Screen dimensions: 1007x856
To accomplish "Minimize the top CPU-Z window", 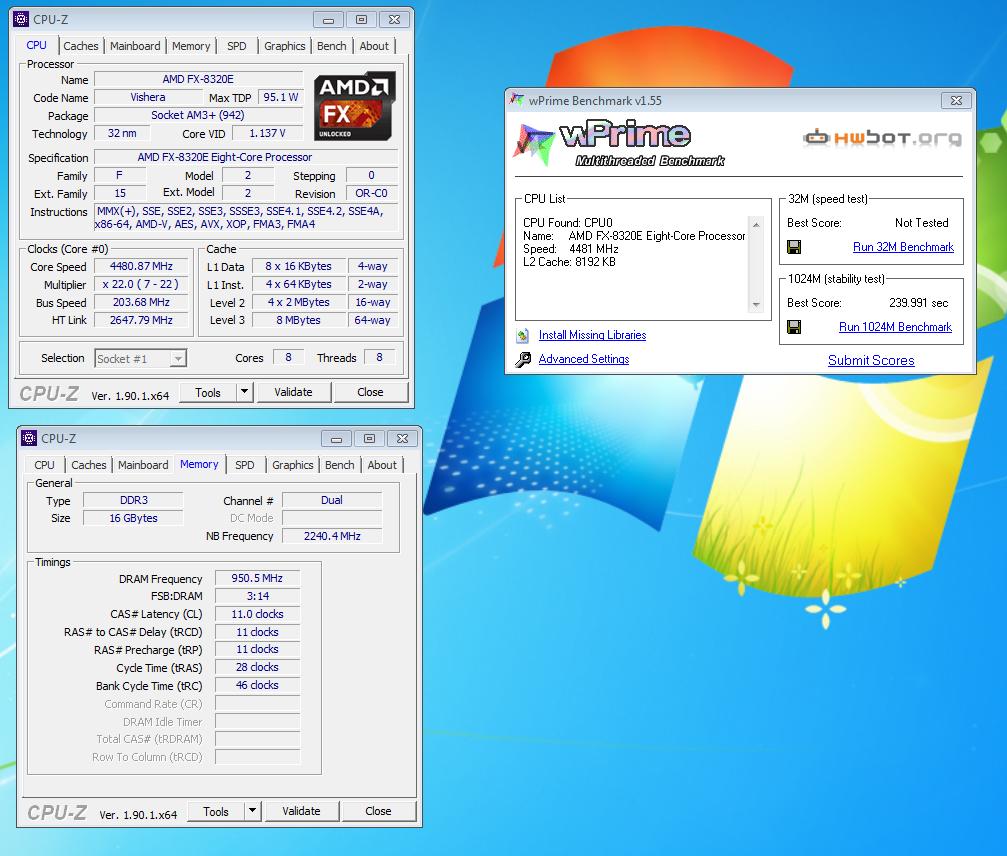I will click(x=328, y=20).
